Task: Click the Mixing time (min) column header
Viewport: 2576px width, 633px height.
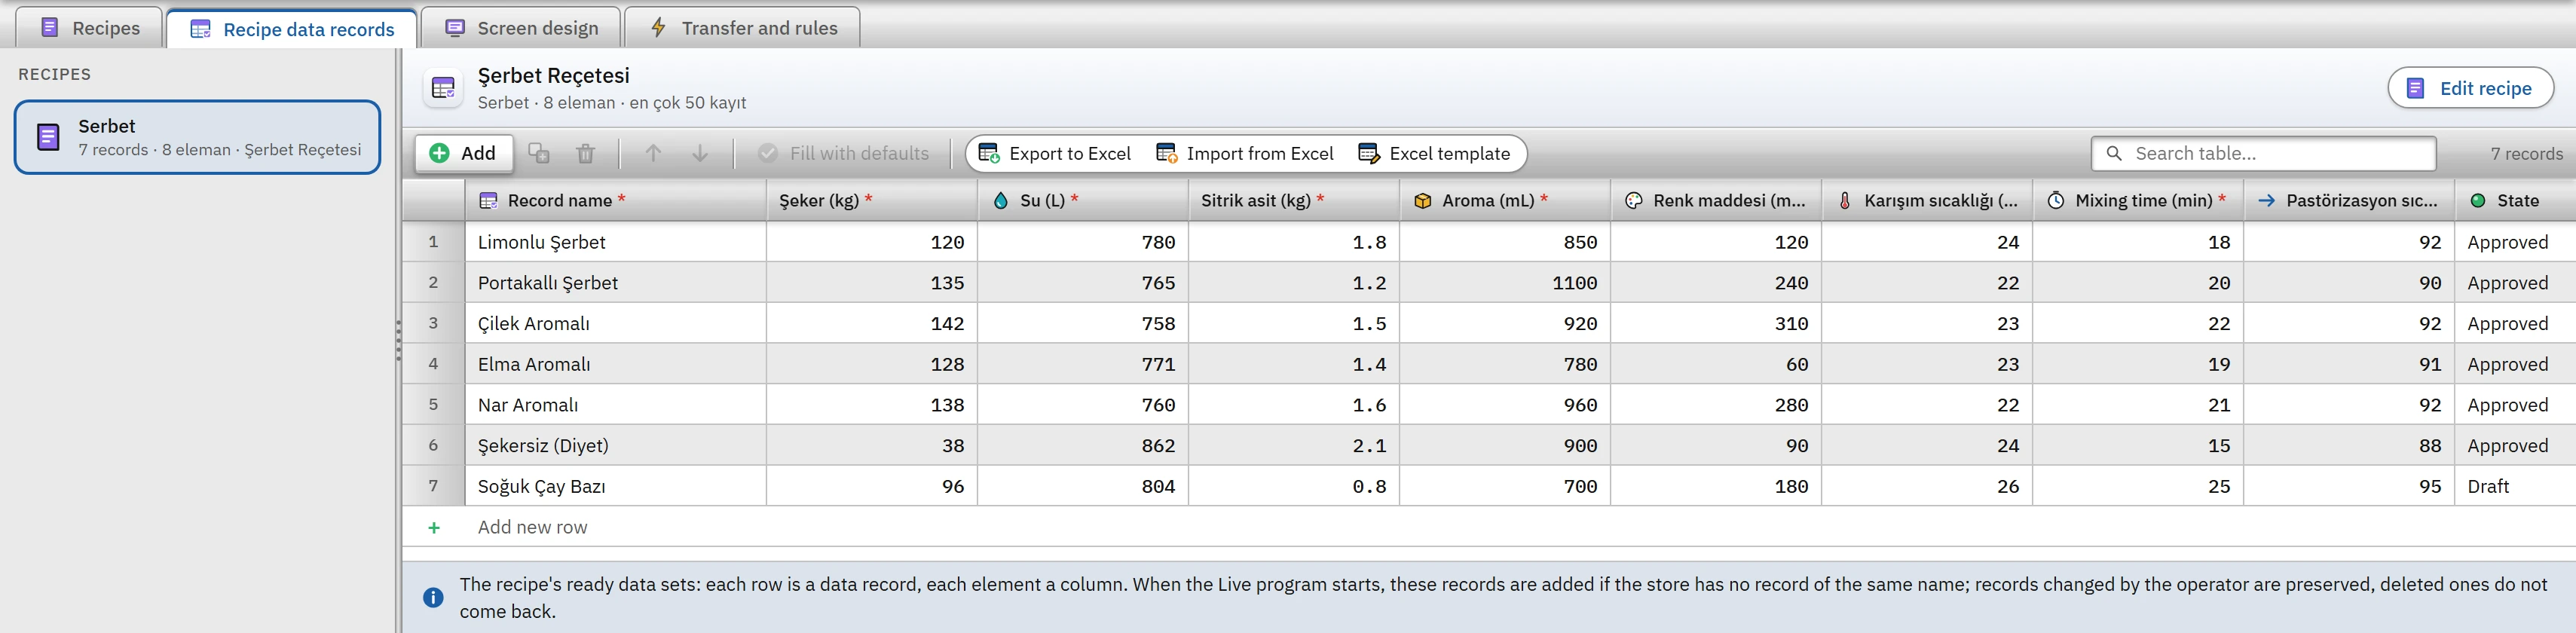Action: point(2138,200)
